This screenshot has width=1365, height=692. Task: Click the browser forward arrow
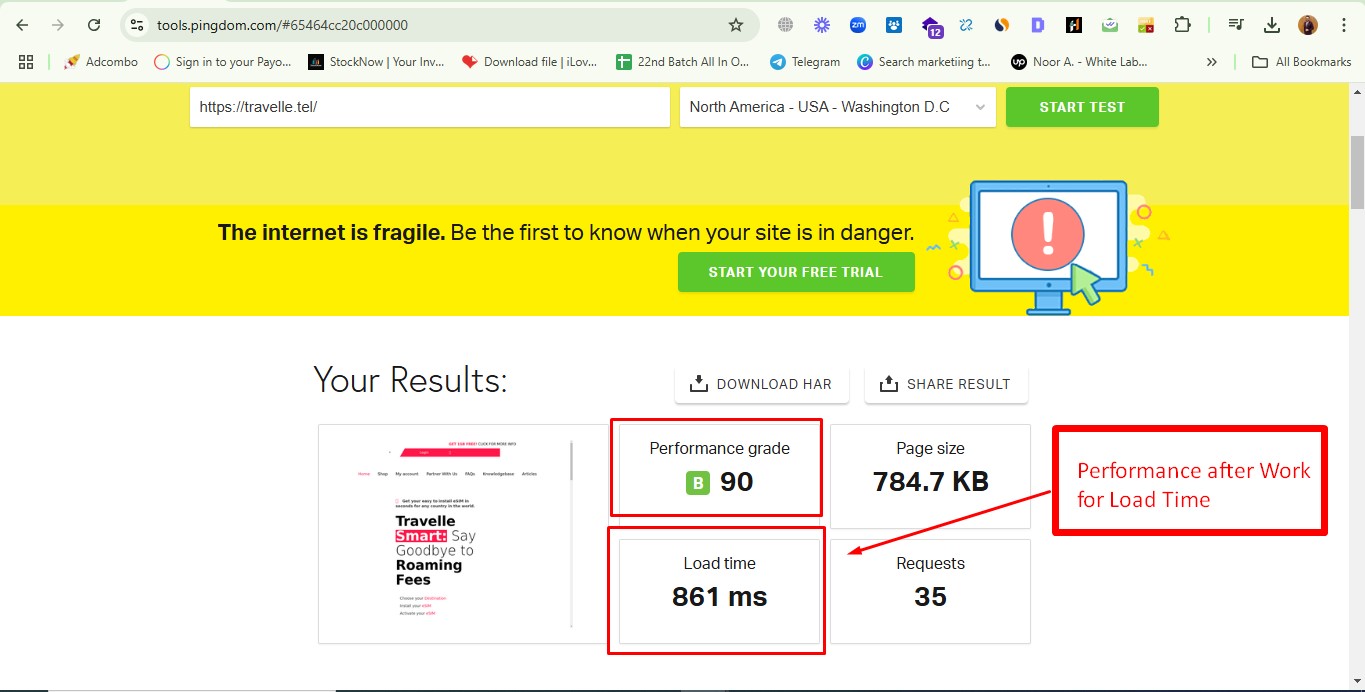(x=58, y=25)
